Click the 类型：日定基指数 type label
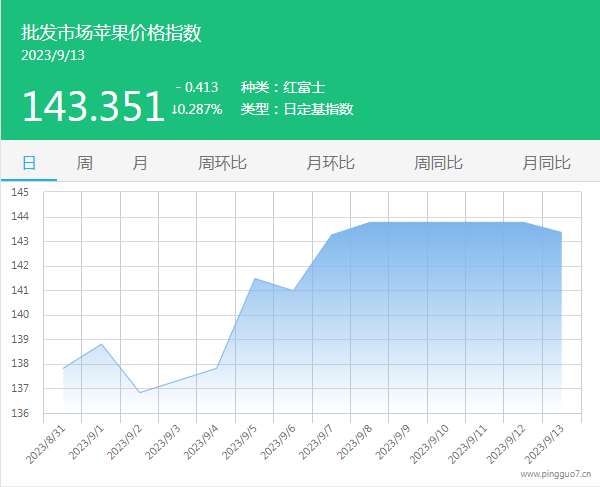 (x=297, y=109)
